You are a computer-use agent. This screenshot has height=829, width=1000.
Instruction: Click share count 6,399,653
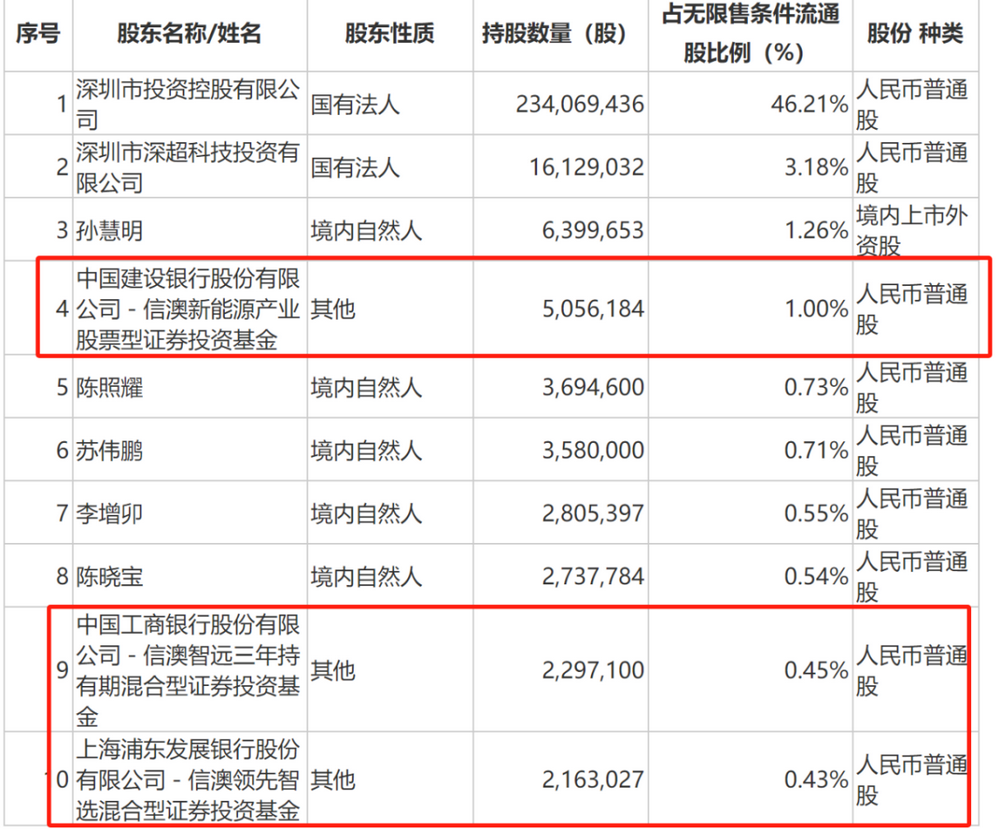pos(593,230)
